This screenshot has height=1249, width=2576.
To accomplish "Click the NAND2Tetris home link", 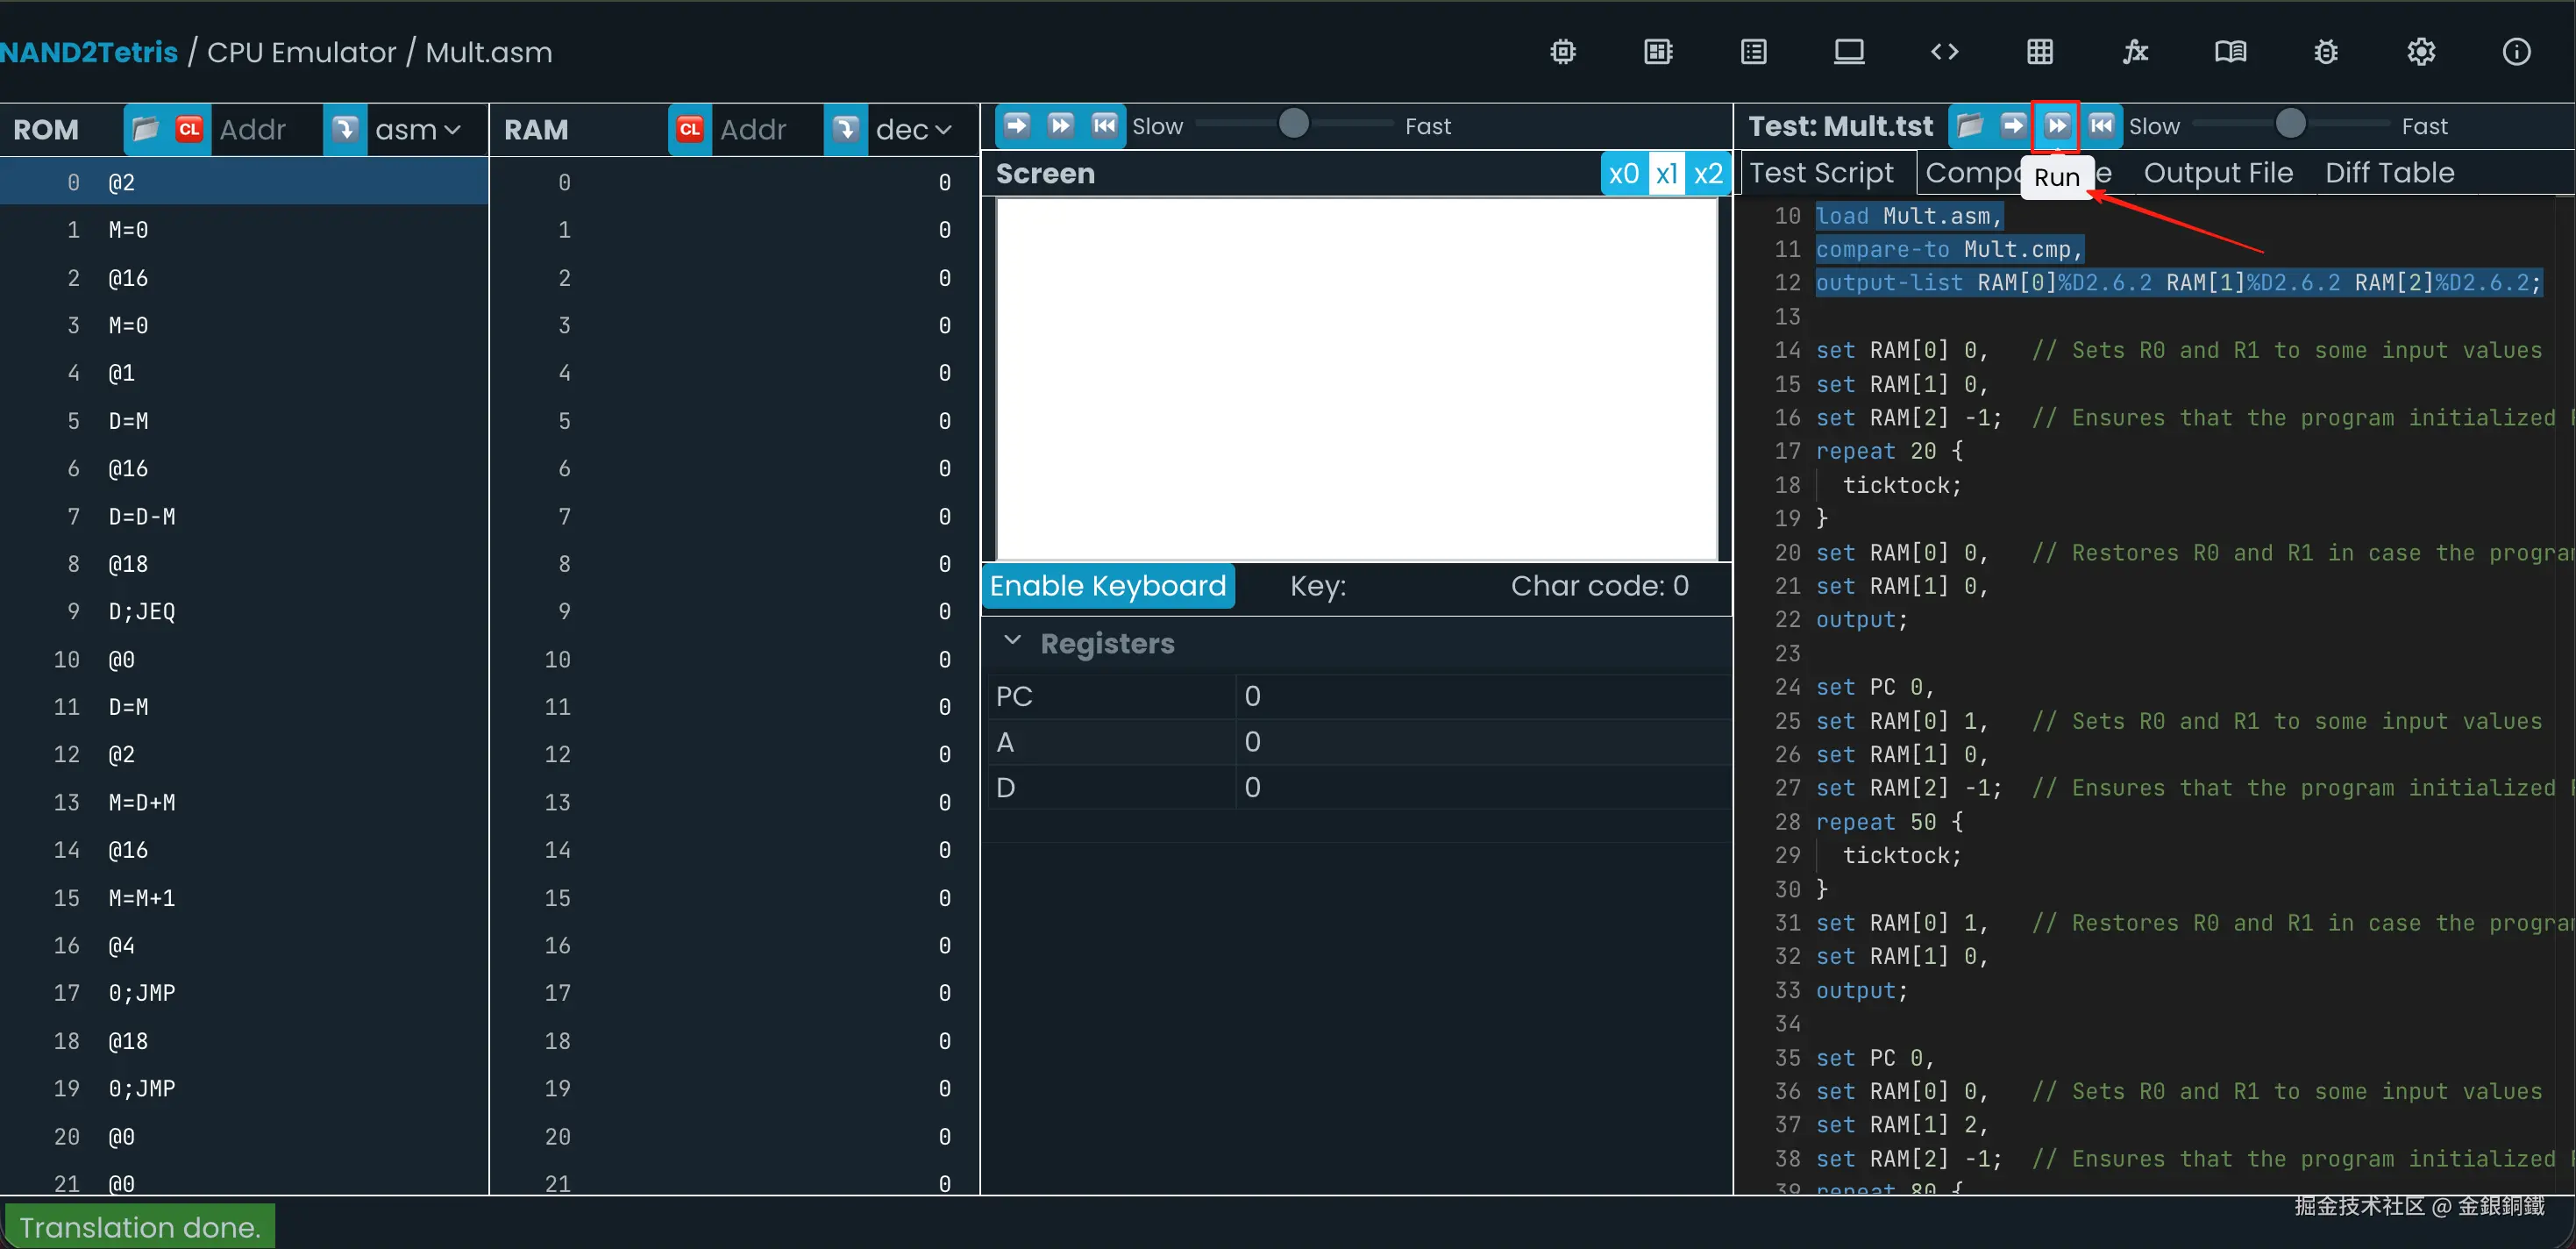I will coord(89,52).
